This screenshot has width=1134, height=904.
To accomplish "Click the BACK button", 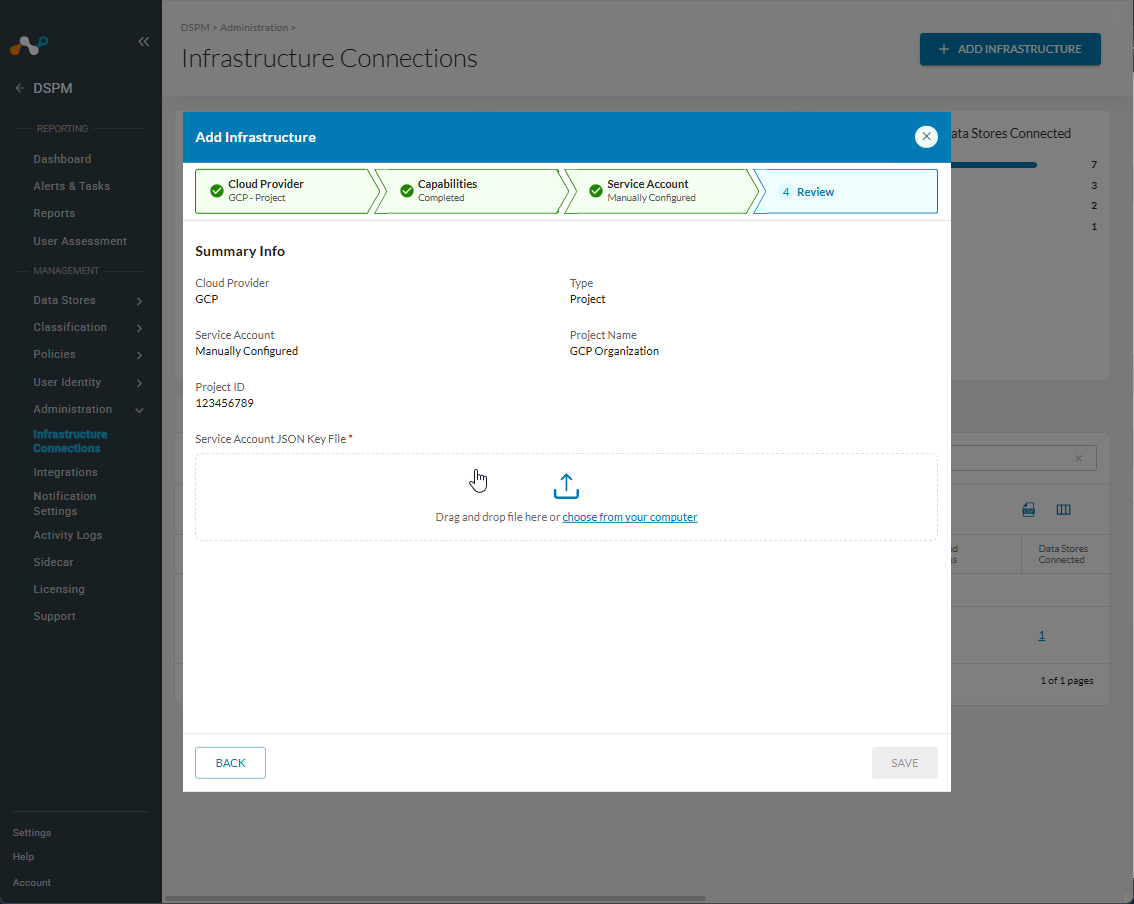I will (x=230, y=763).
